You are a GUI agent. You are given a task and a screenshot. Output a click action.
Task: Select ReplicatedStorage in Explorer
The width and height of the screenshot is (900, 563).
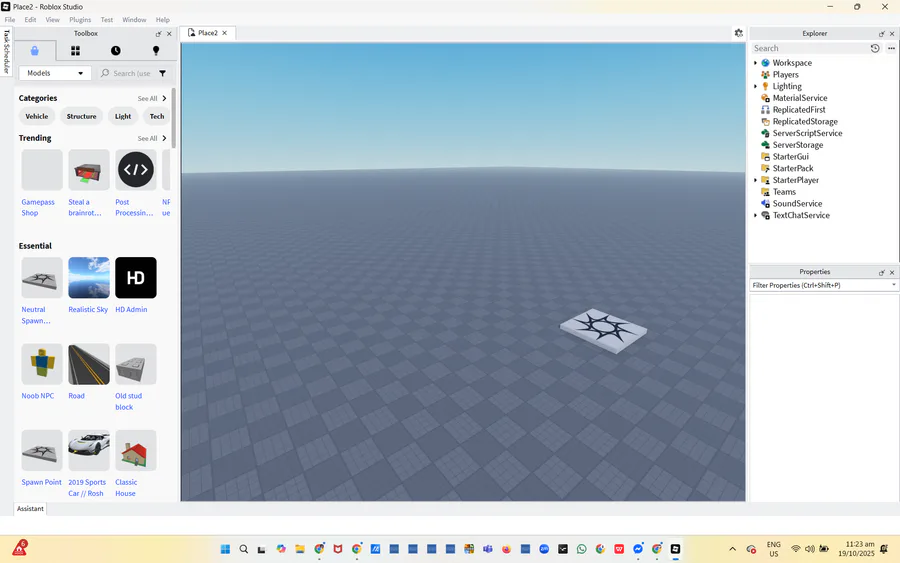[805, 122]
